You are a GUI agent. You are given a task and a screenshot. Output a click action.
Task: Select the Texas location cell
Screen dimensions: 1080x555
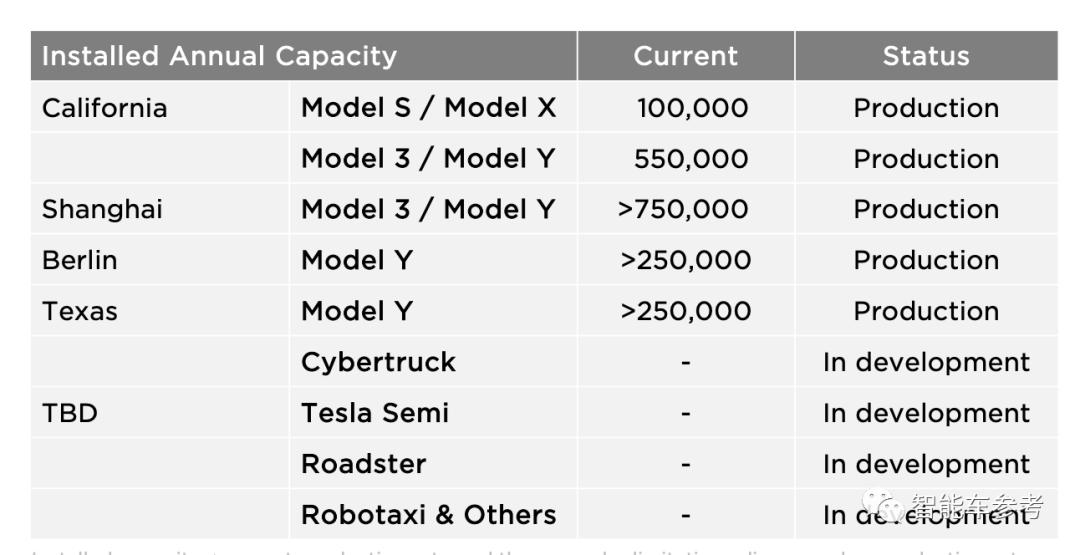click(80, 312)
